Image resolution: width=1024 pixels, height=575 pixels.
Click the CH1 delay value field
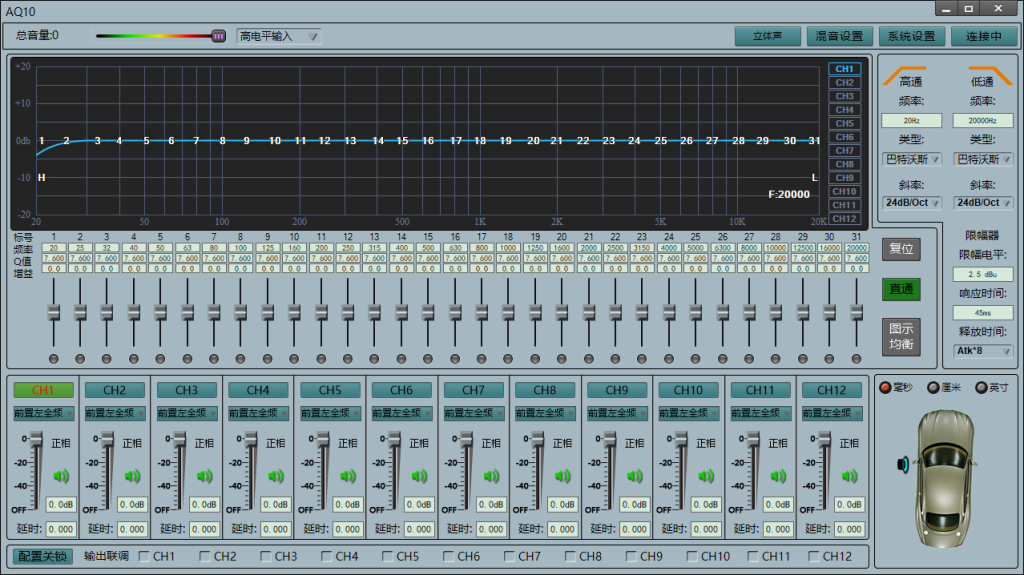61,529
